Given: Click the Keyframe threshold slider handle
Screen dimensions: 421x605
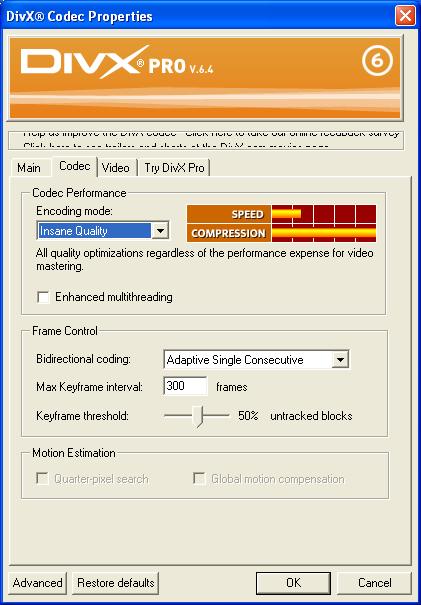Looking at the screenshot, I should (198, 416).
